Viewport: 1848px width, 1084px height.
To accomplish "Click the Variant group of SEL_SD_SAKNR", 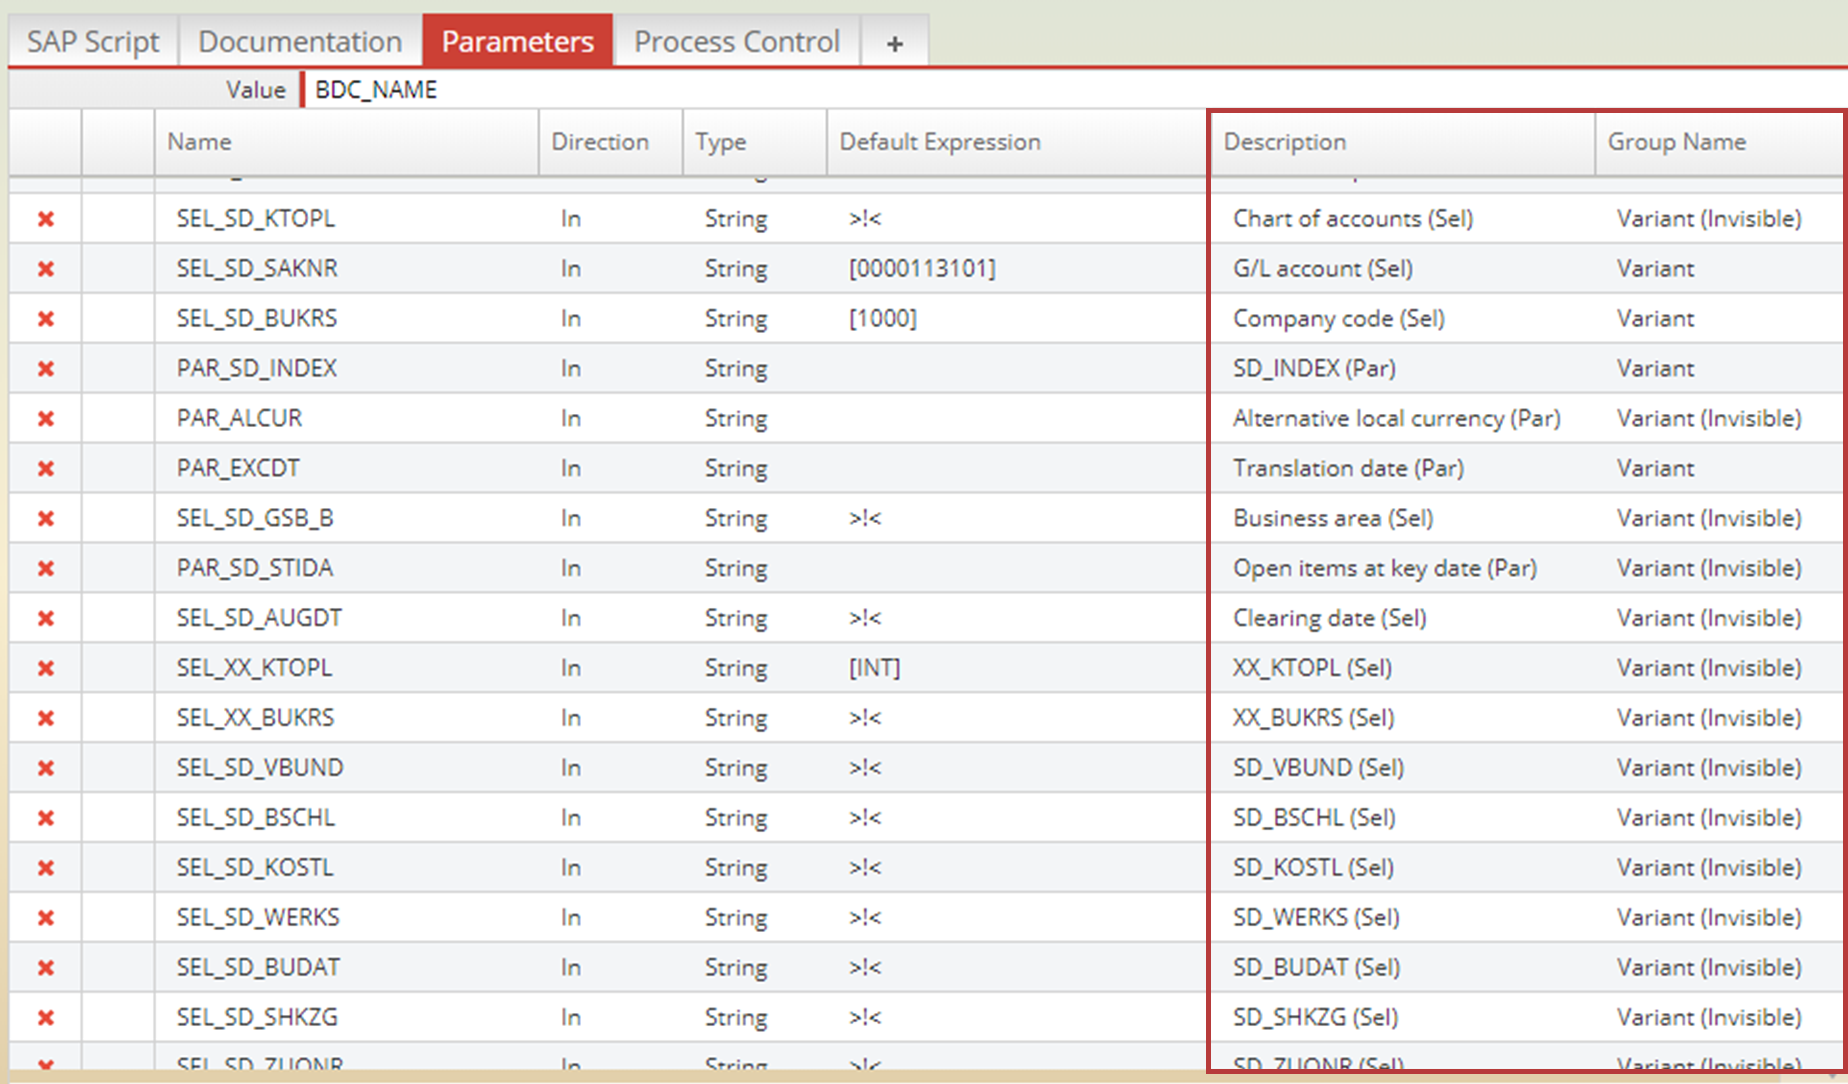I will [1656, 269].
